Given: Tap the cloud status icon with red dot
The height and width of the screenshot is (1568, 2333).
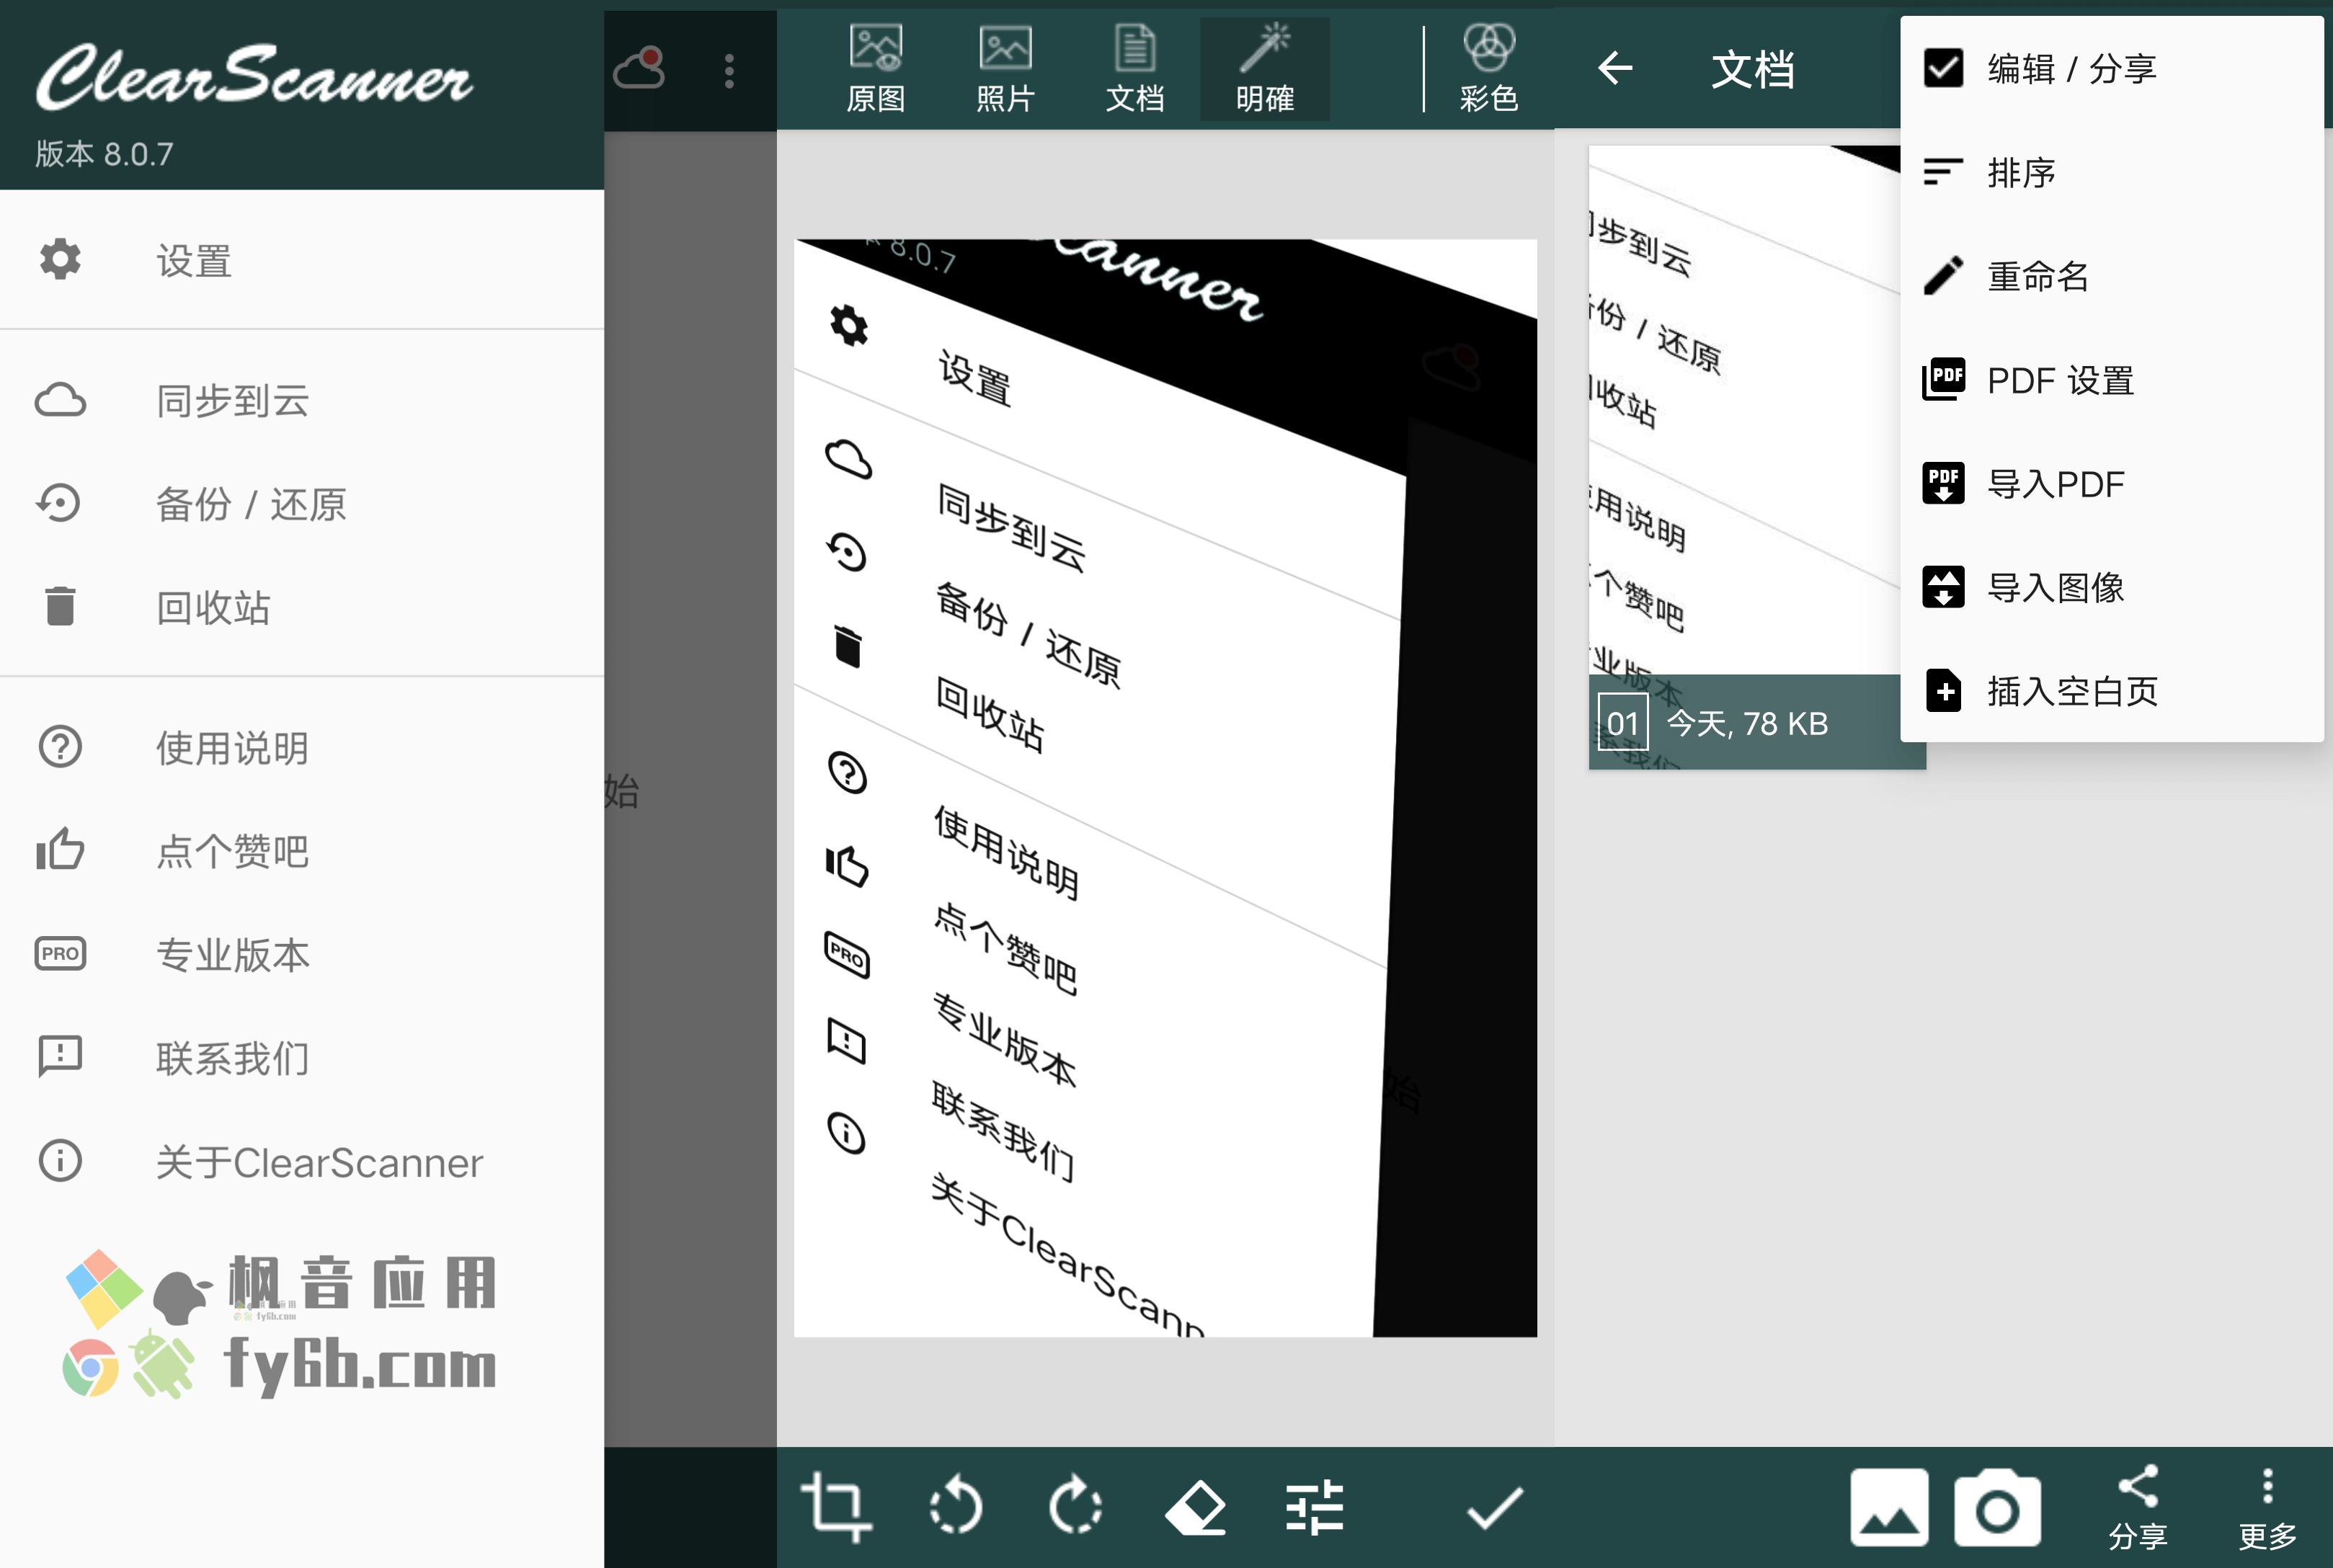Looking at the screenshot, I should [640, 68].
